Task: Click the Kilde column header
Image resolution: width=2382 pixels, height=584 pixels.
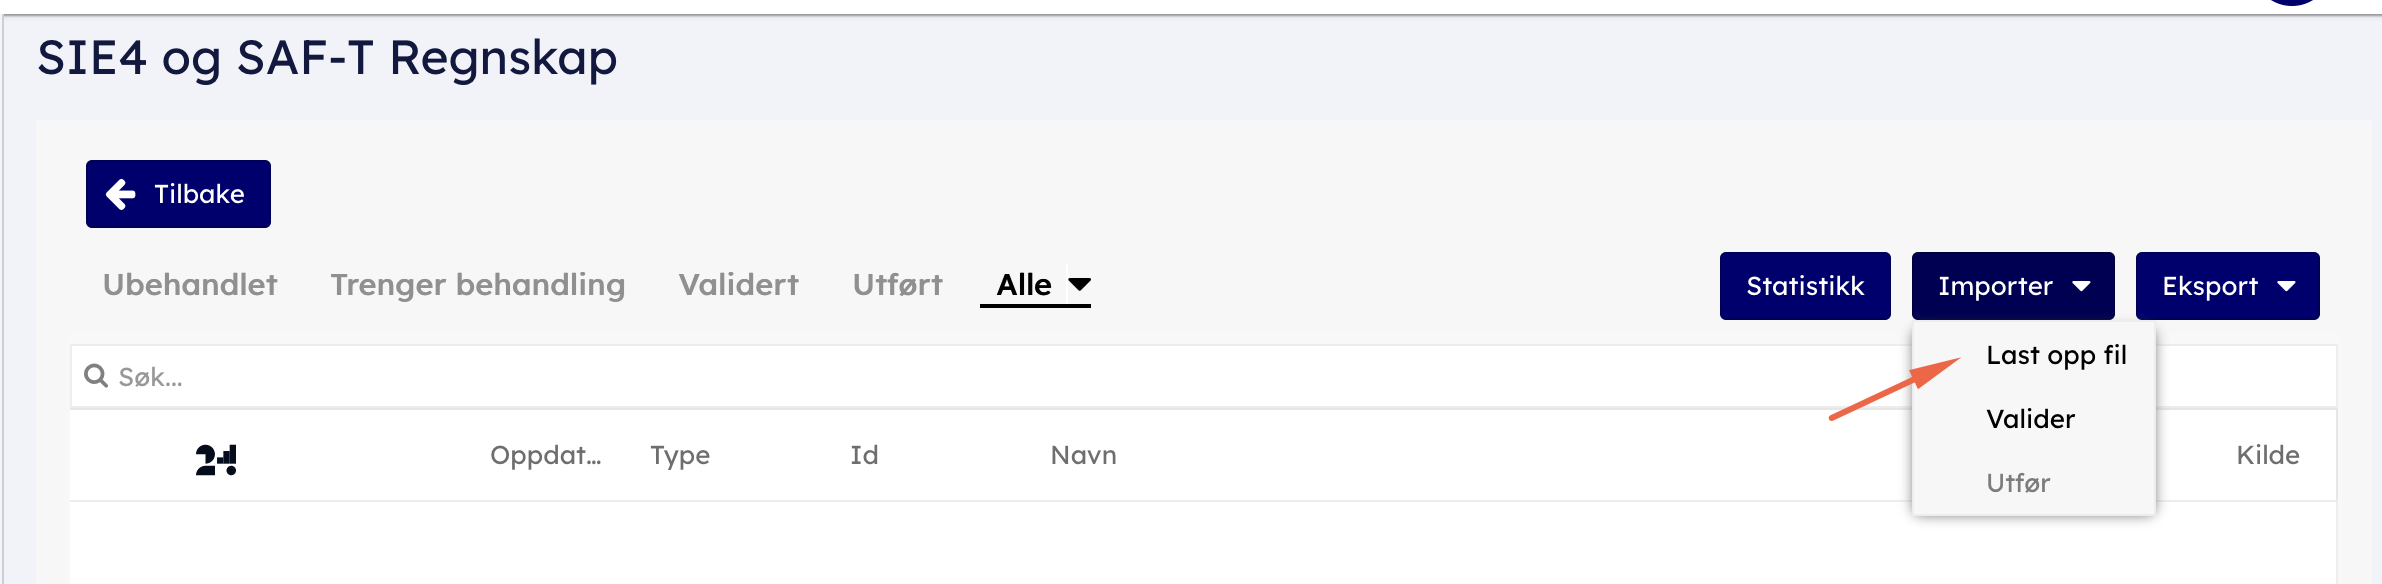Action: click(x=2267, y=455)
